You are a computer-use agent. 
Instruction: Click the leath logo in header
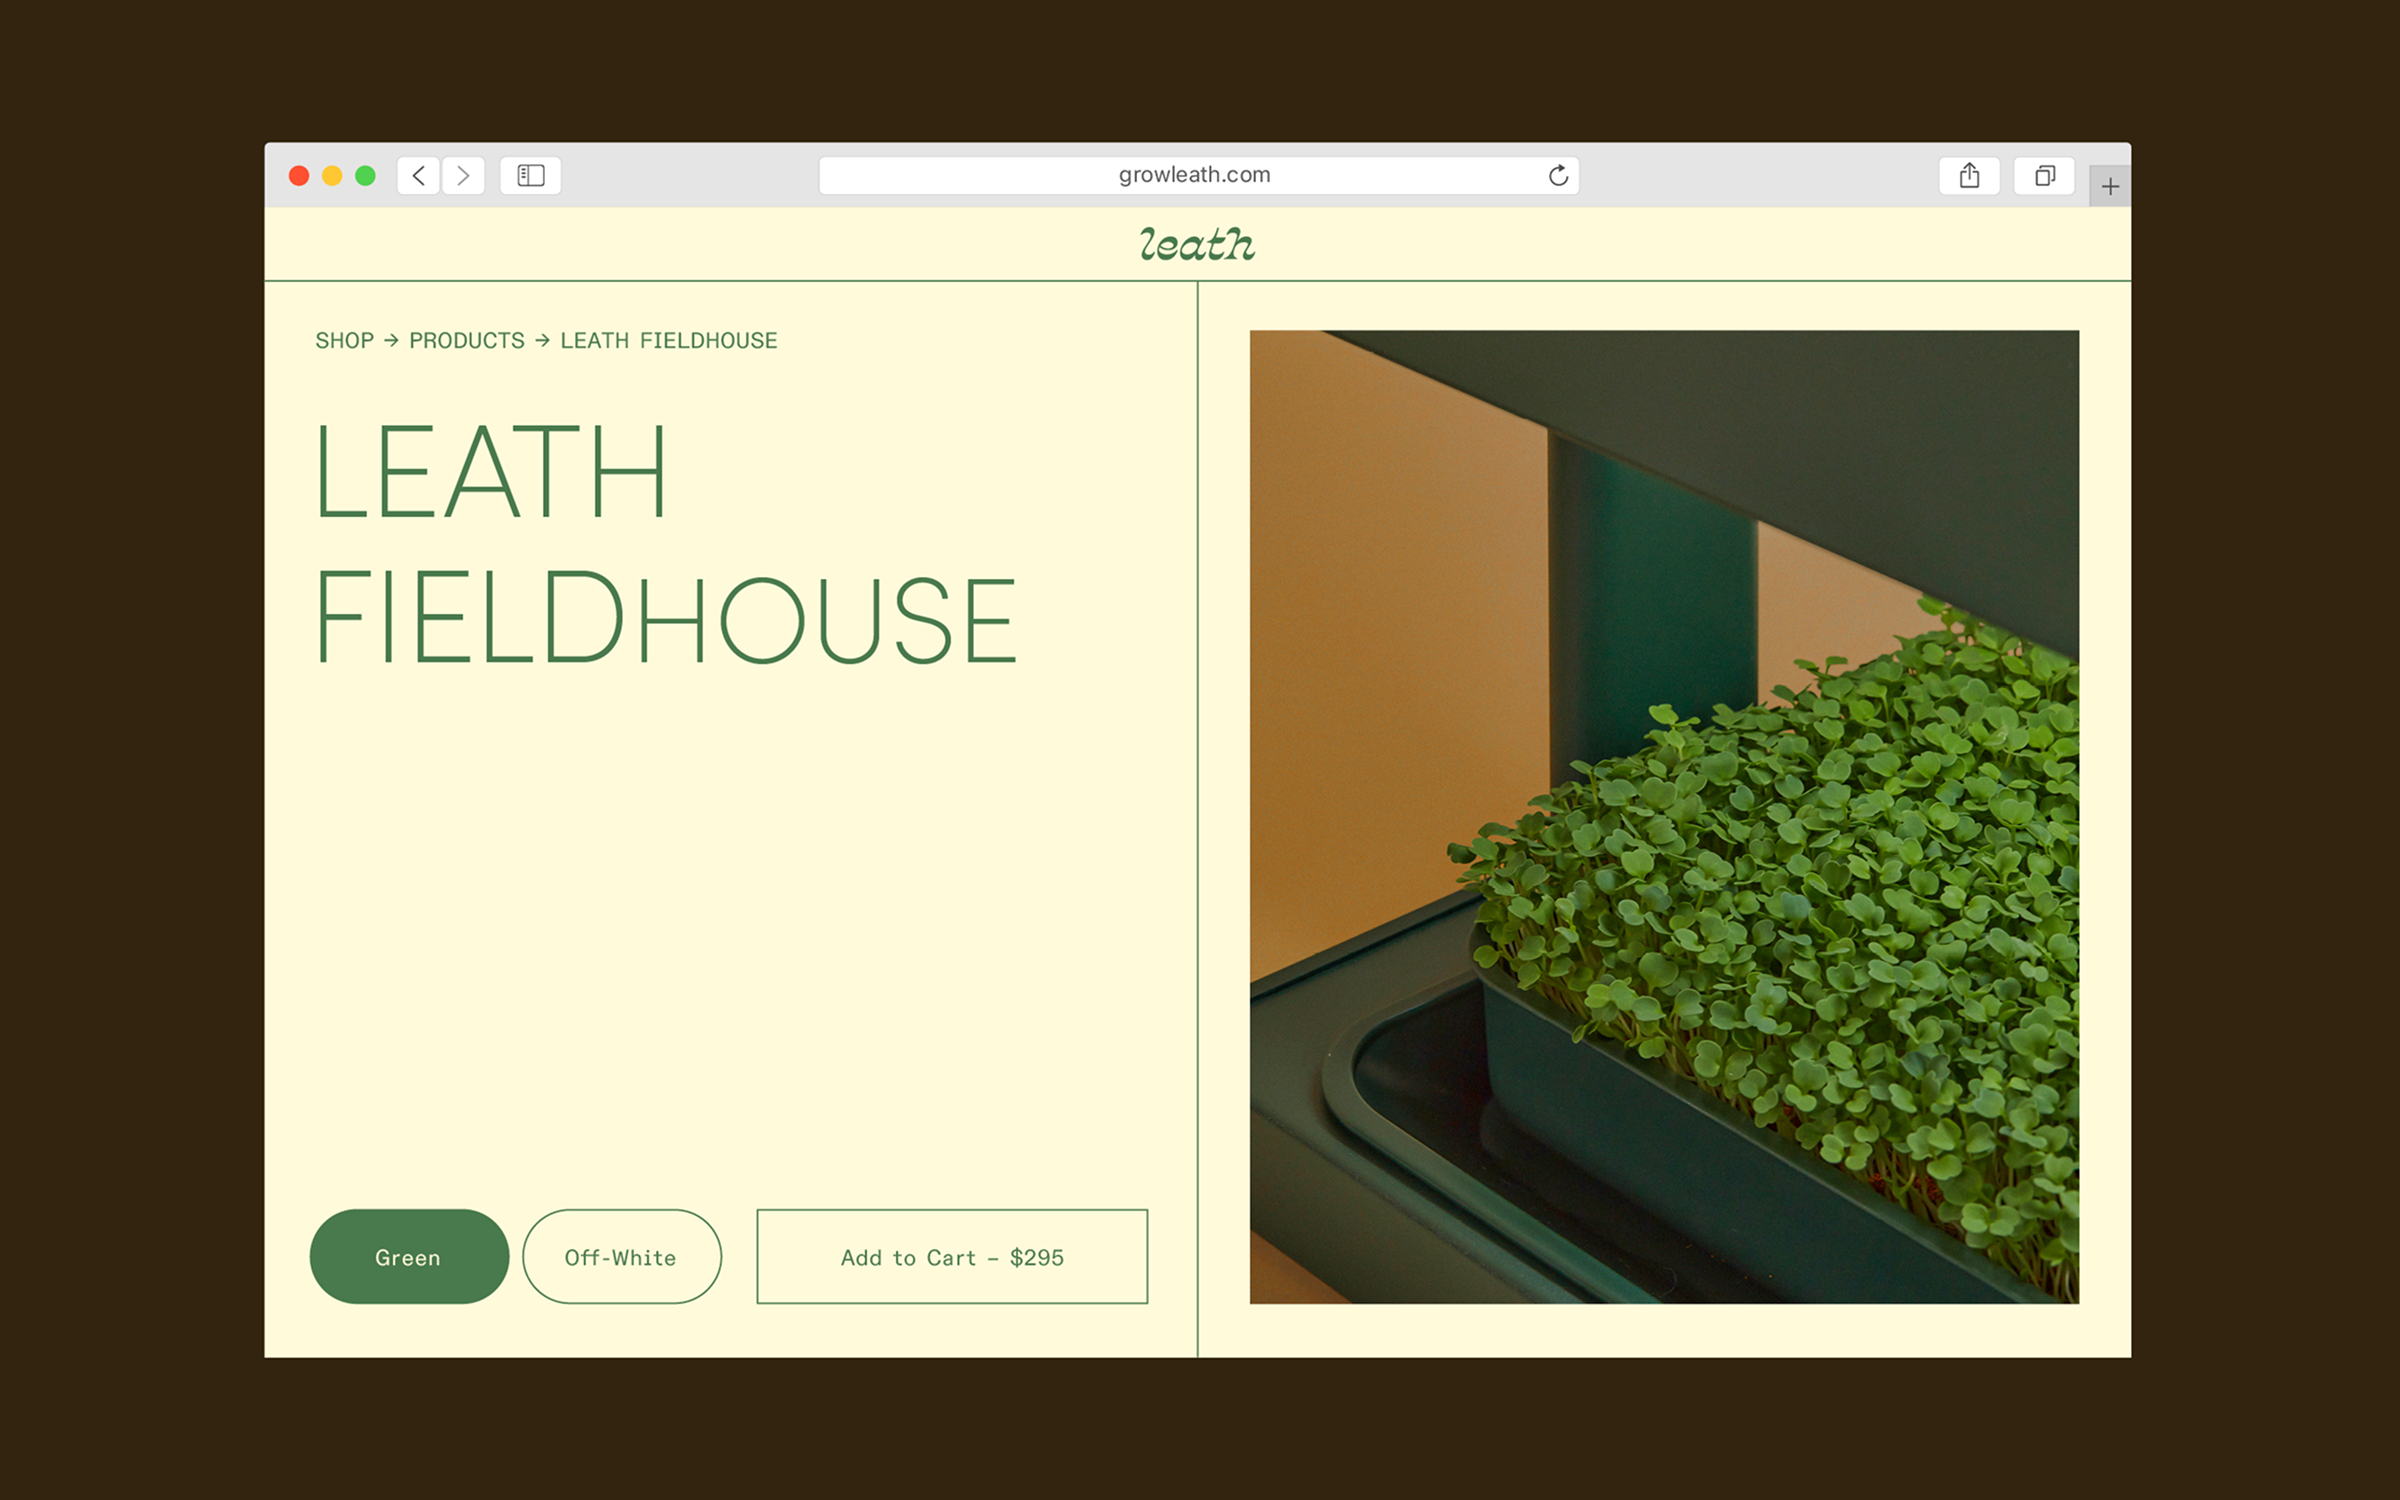click(1197, 245)
